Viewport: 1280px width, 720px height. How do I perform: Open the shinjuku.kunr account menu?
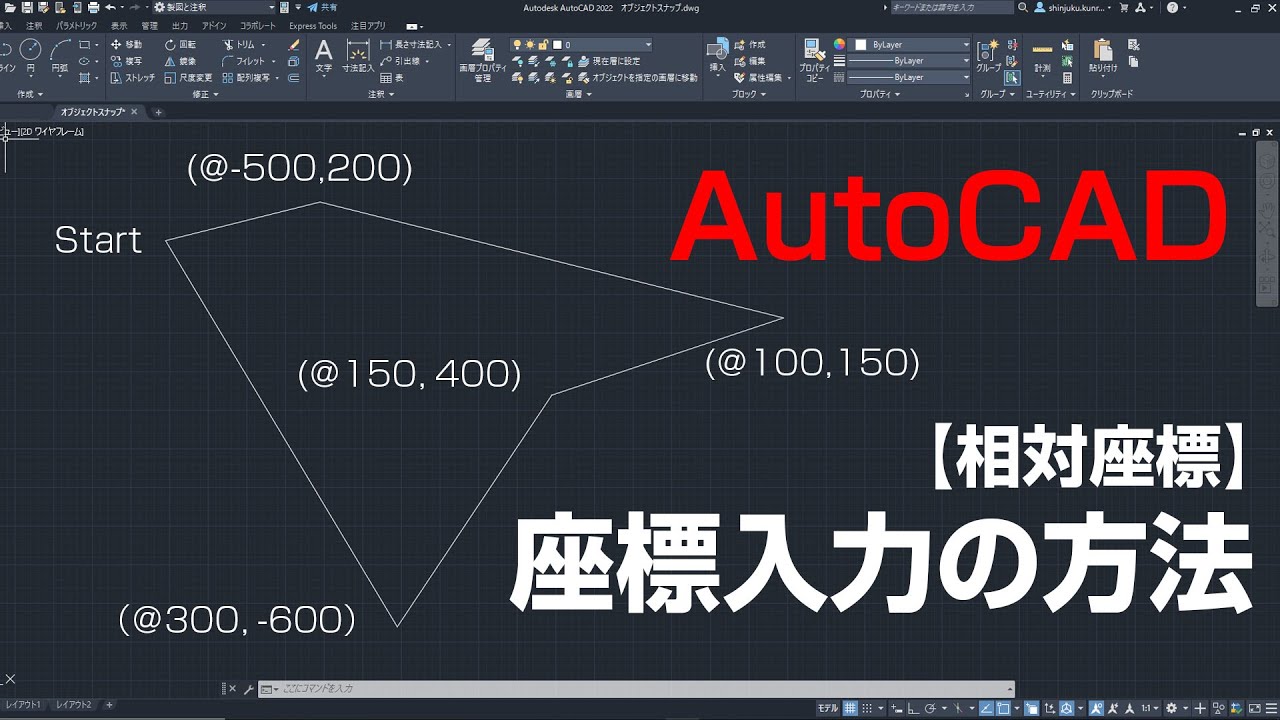[x=1073, y=7]
